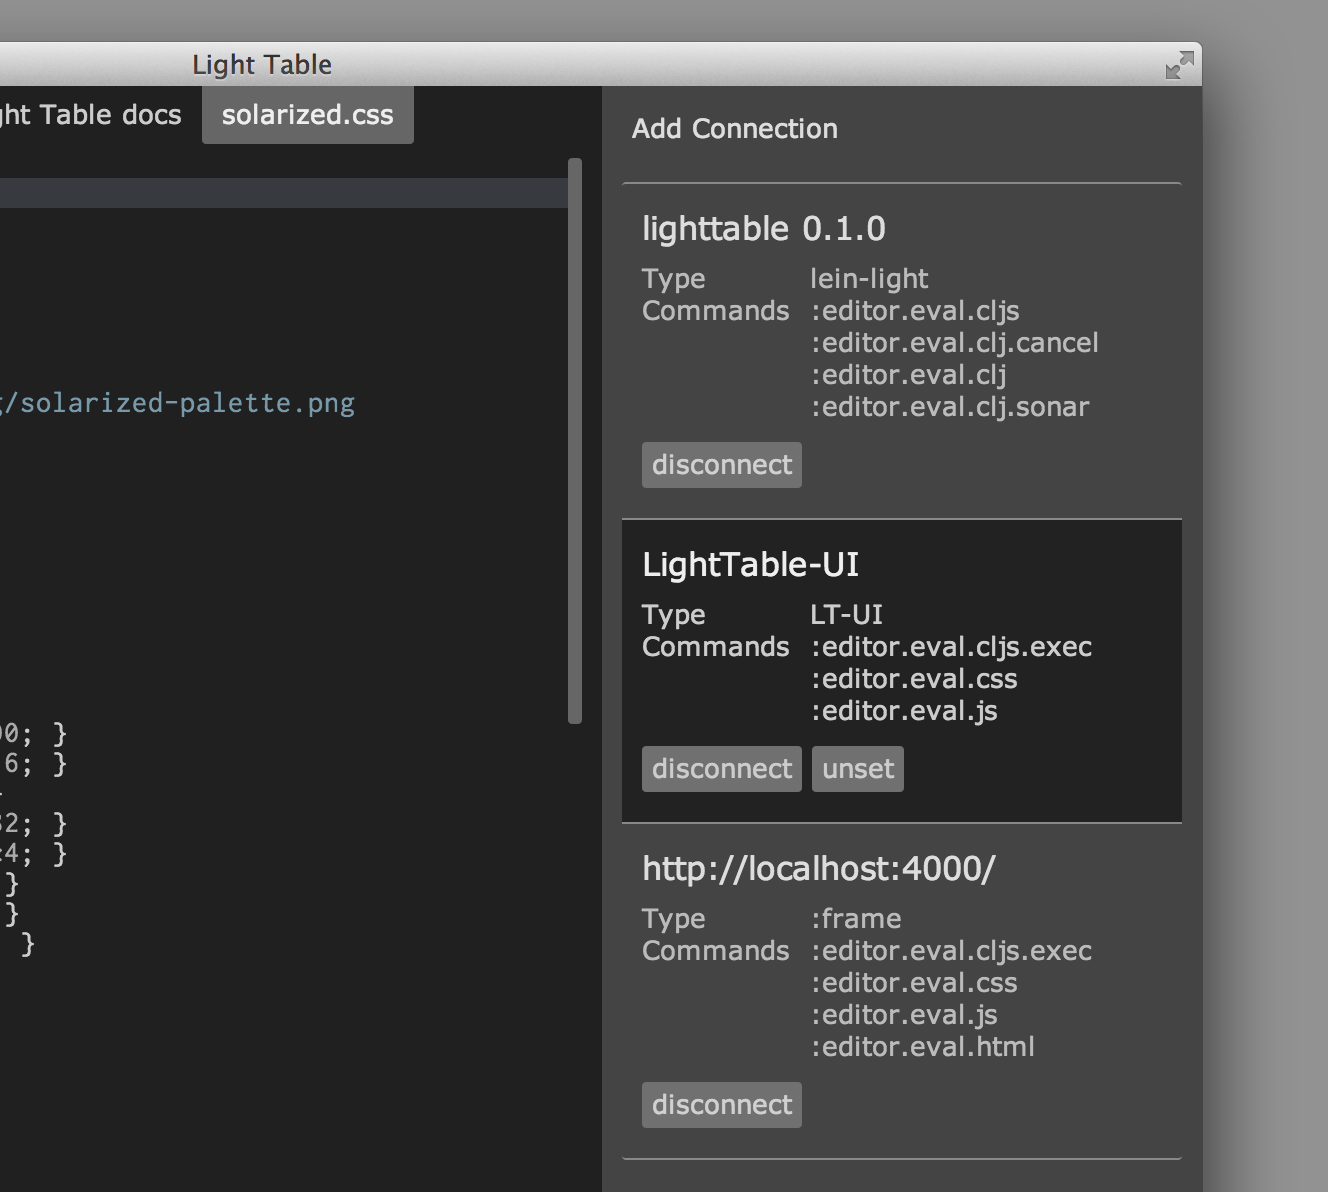The height and width of the screenshot is (1192, 1328).
Task: Disconnect the lighttable 0.1.0 connection
Action: (x=722, y=465)
